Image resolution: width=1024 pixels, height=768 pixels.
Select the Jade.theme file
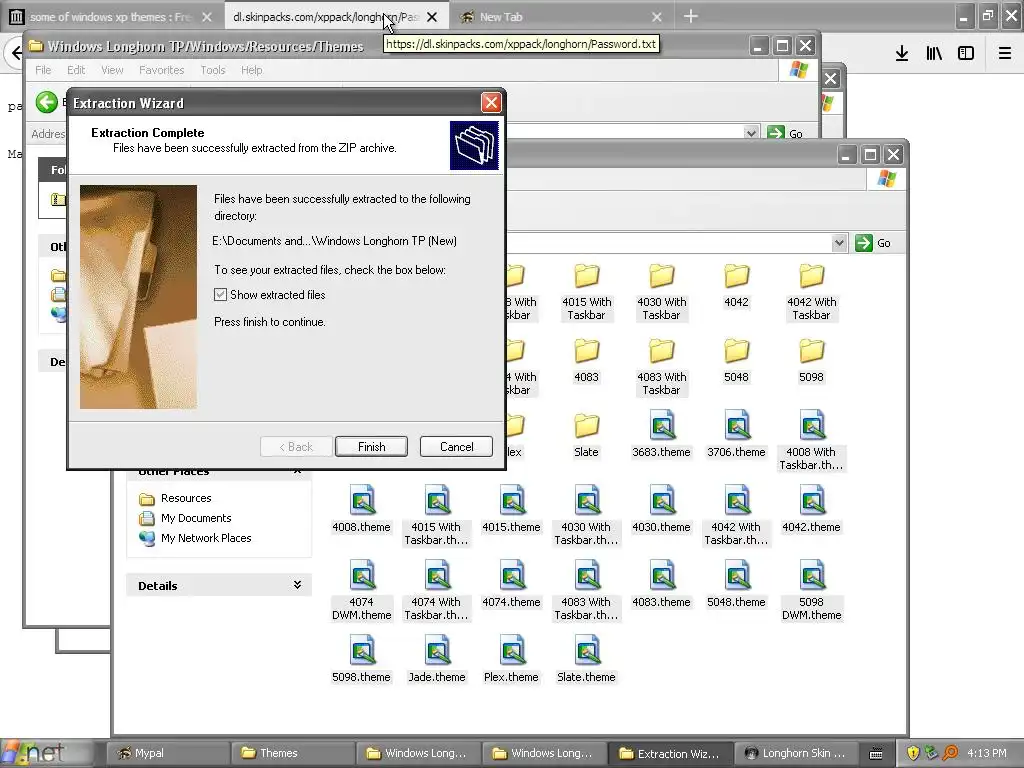tap(436, 660)
